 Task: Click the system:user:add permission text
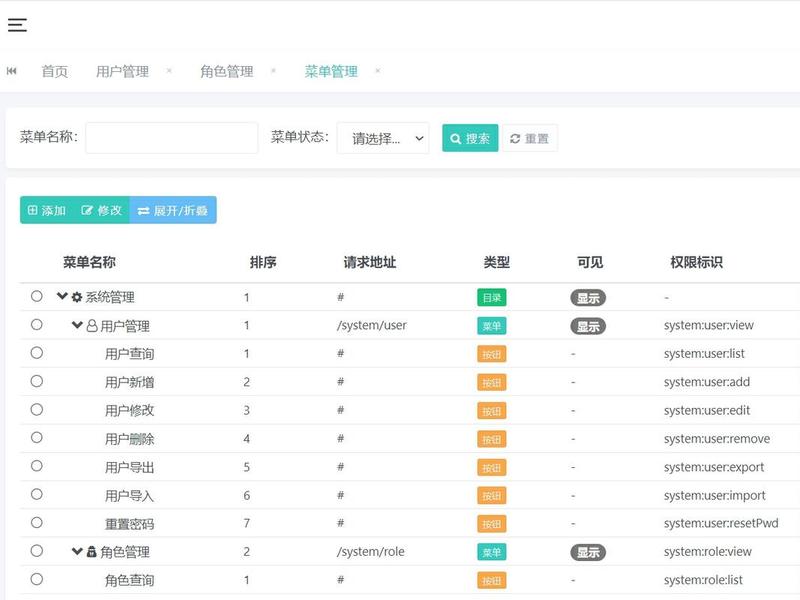707,382
